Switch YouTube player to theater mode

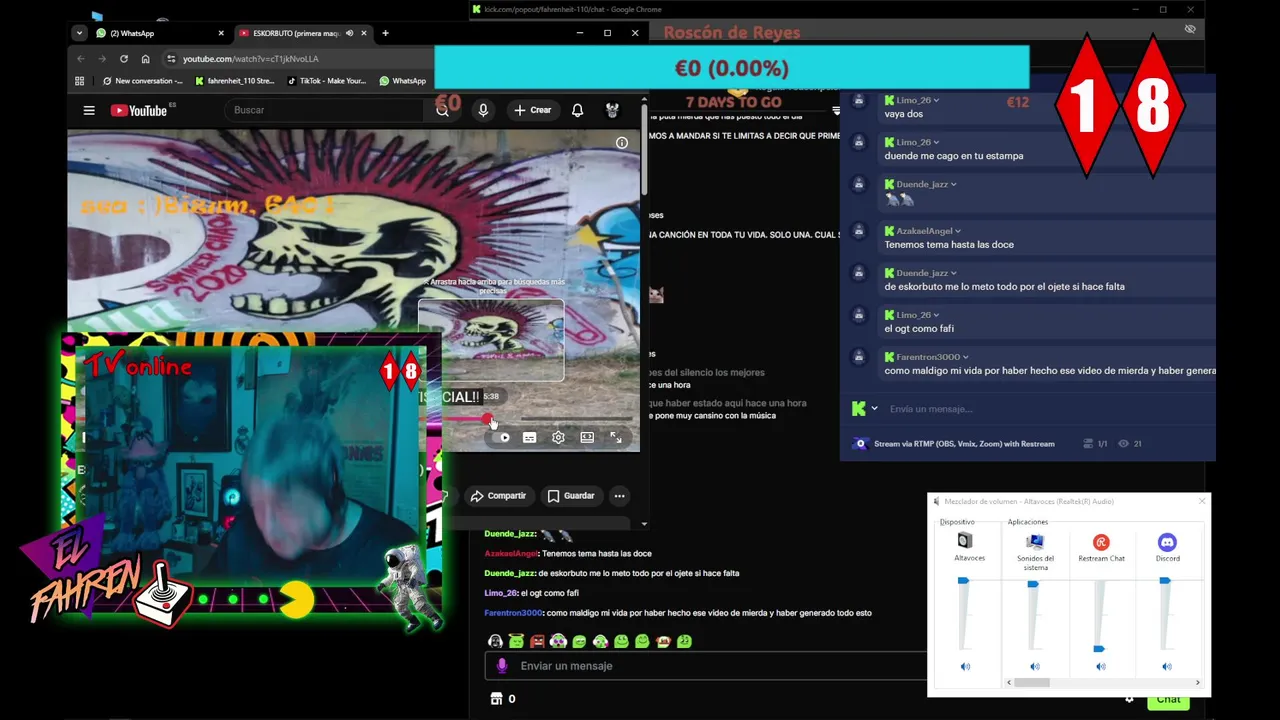587,437
